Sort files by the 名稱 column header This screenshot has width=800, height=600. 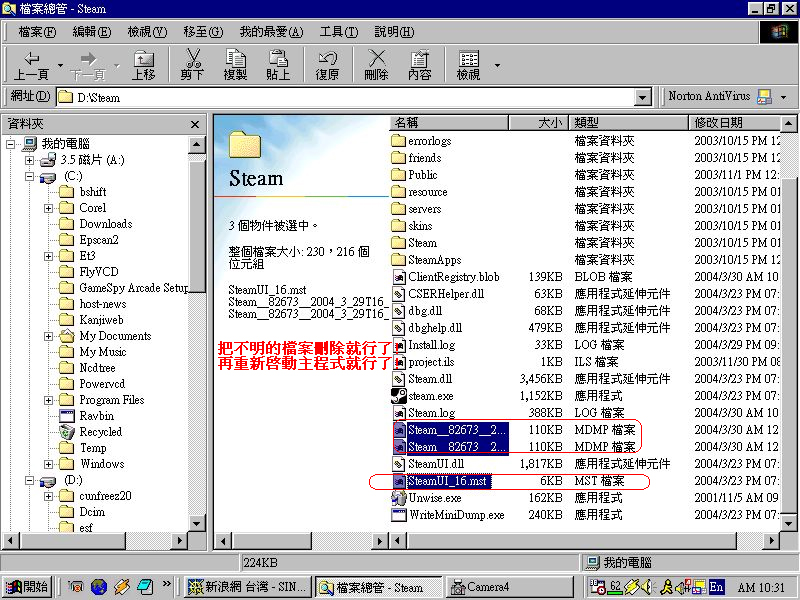449,122
